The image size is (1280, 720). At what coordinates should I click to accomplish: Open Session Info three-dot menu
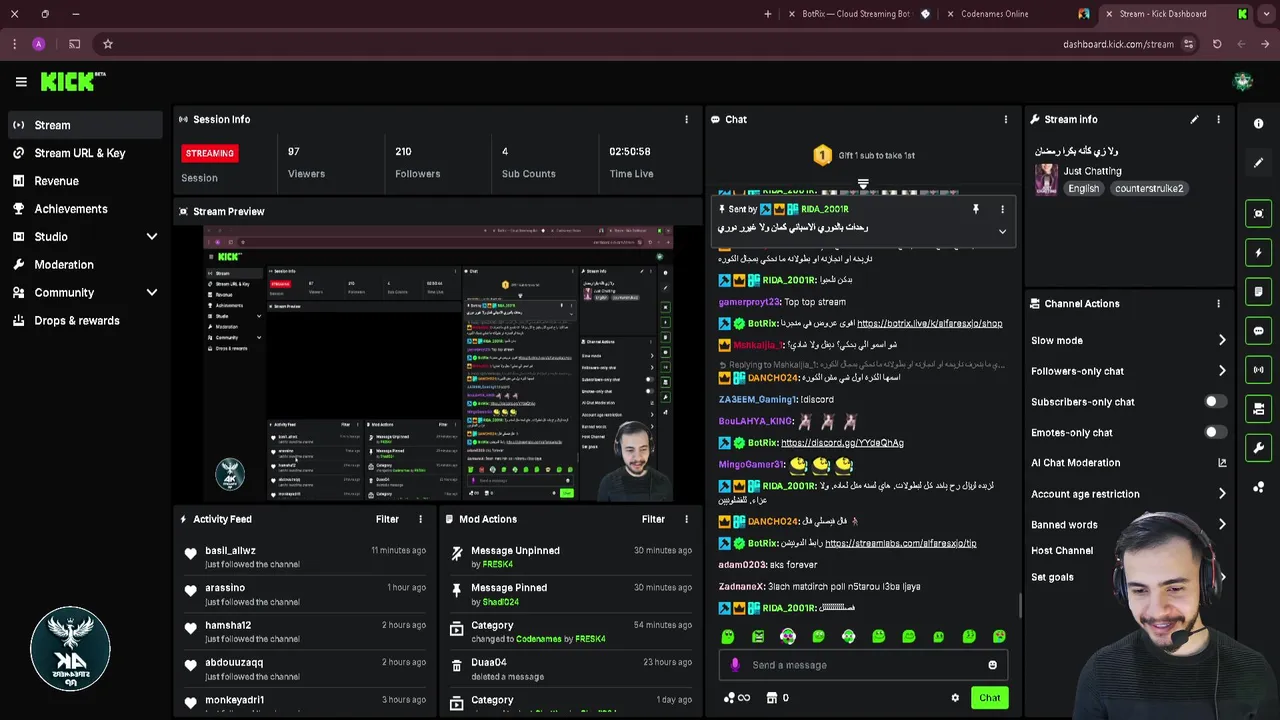(x=686, y=119)
